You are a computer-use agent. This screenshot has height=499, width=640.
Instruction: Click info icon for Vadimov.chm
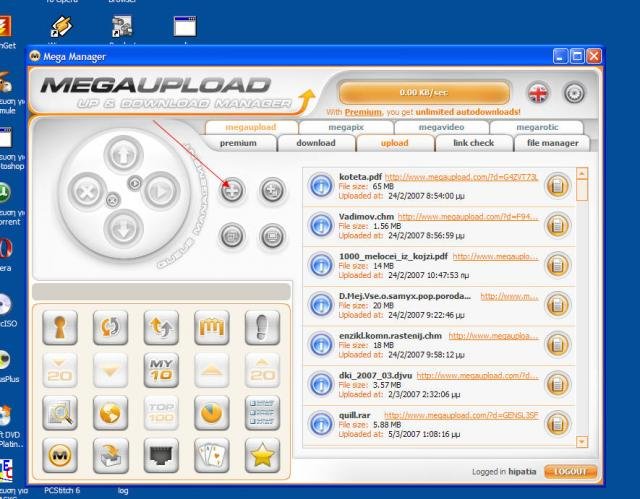321,226
